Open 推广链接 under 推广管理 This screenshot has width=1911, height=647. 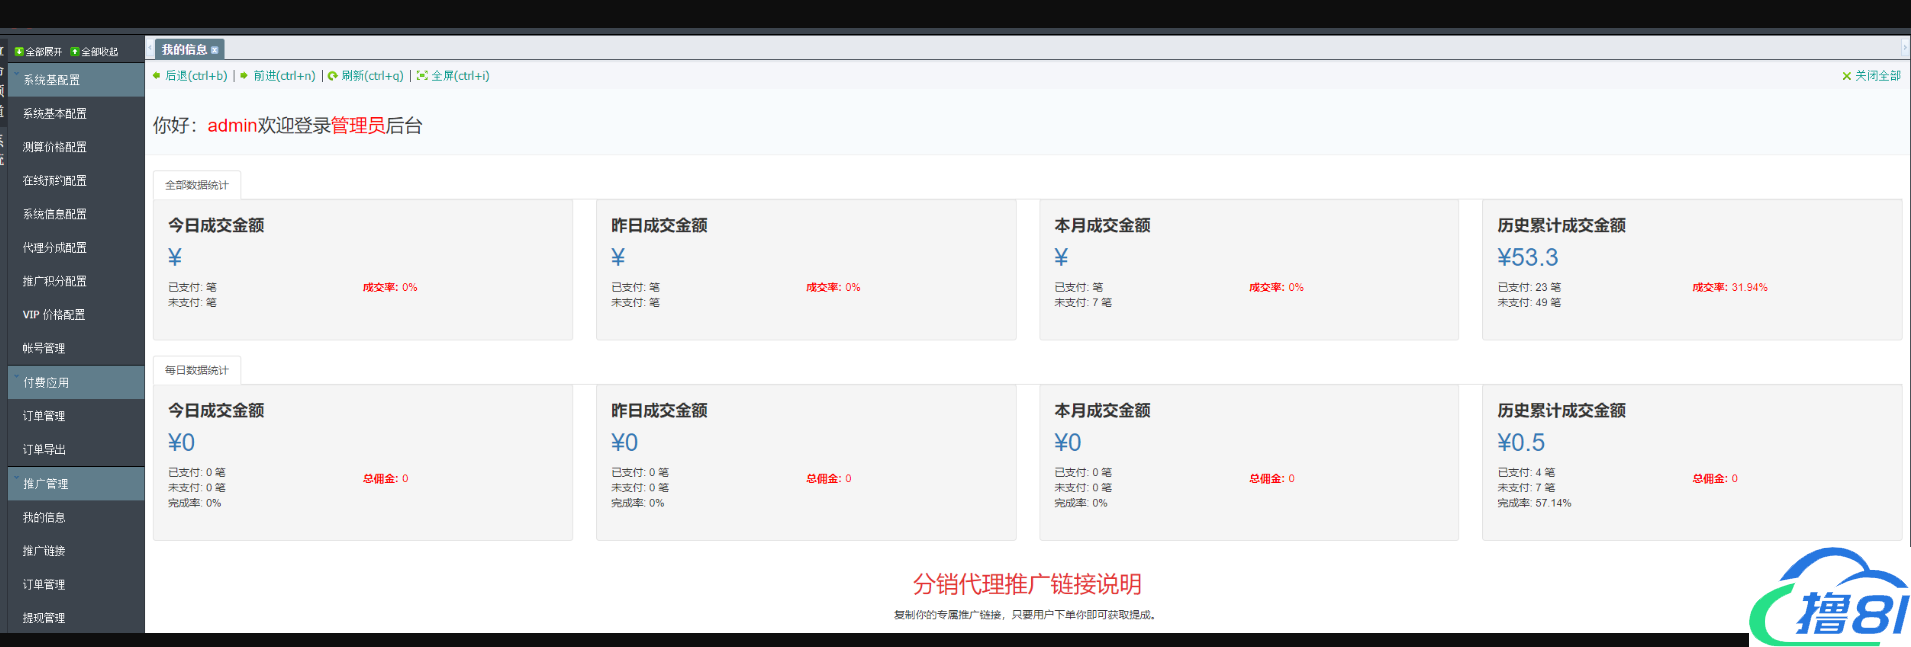point(44,551)
